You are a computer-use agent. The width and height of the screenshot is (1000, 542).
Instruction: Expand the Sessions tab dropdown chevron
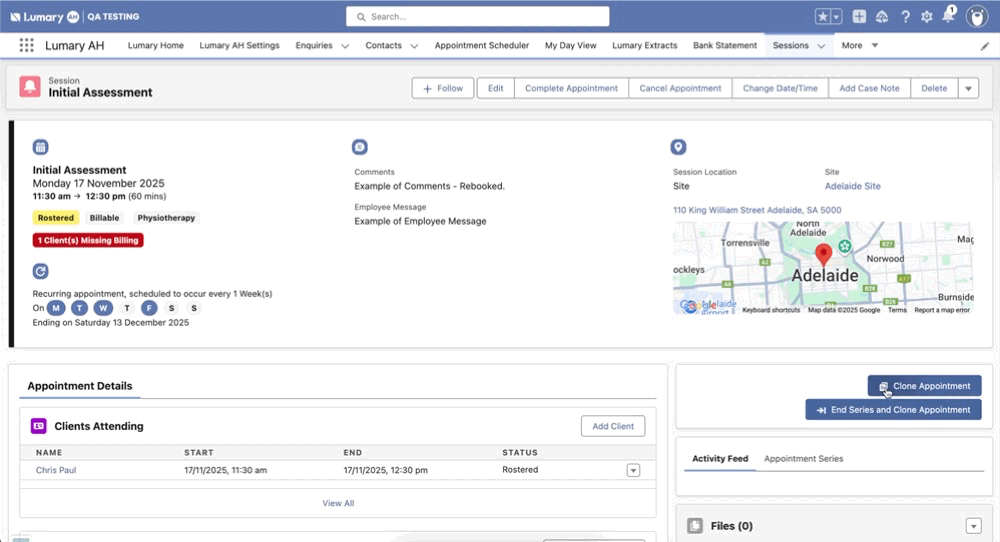pos(821,46)
